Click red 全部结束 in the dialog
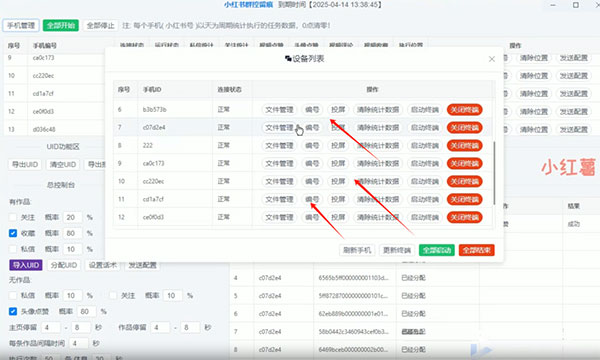The width and height of the screenshot is (600, 360). 476,251
